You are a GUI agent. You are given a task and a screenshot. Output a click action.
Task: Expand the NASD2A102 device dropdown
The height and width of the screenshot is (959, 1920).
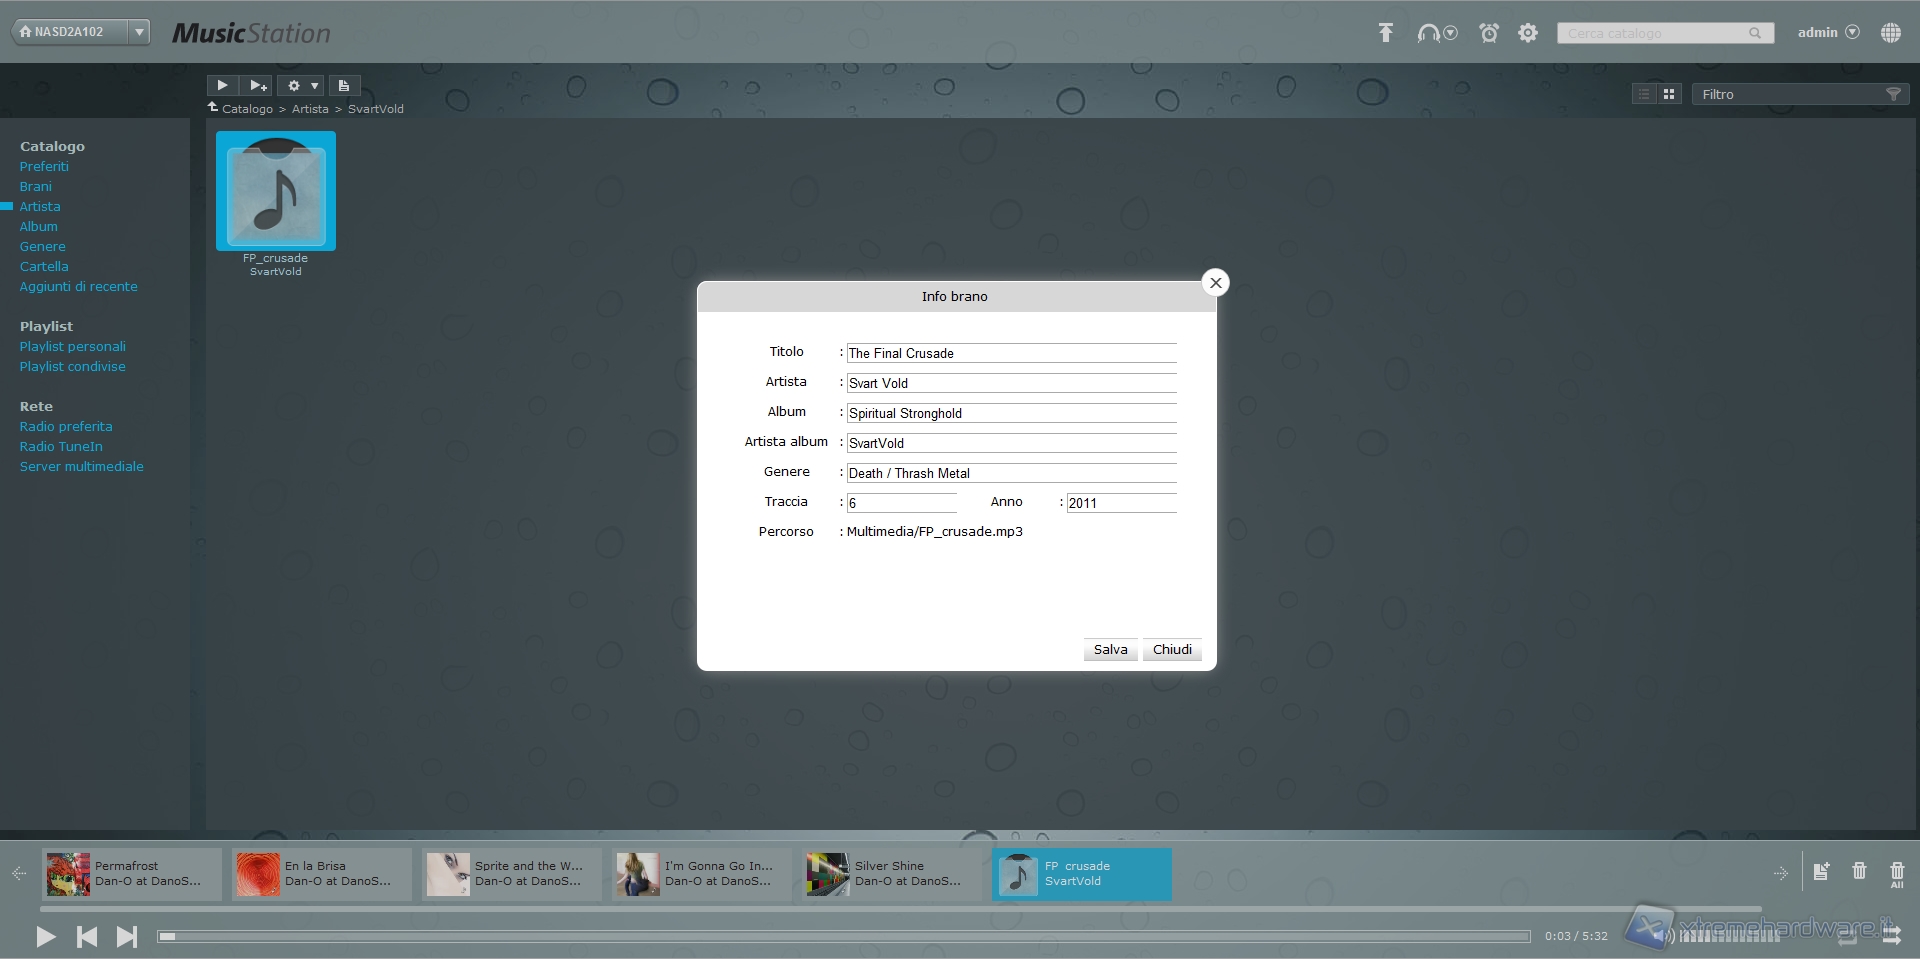(140, 32)
